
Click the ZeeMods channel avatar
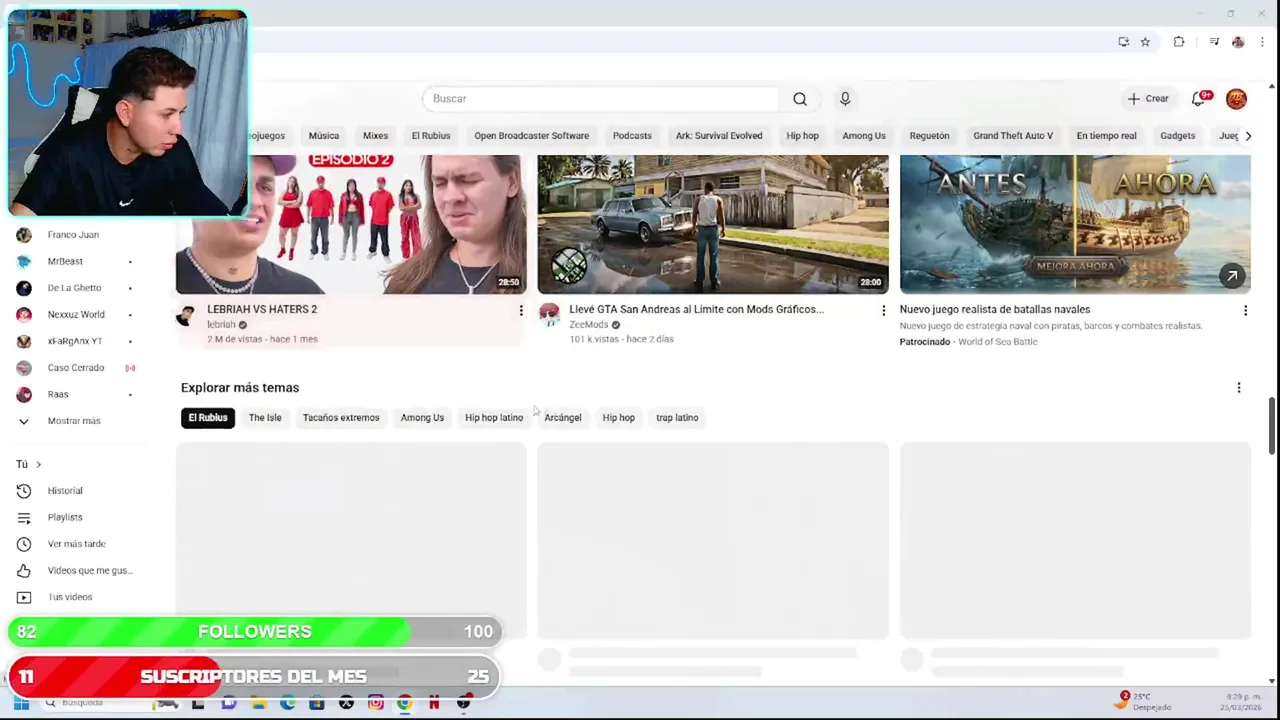click(549, 316)
